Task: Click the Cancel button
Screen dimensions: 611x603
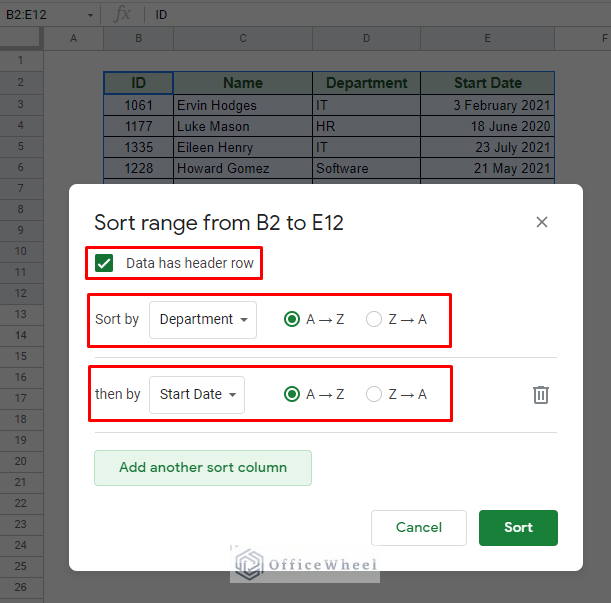Action: click(x=419, y=527)
